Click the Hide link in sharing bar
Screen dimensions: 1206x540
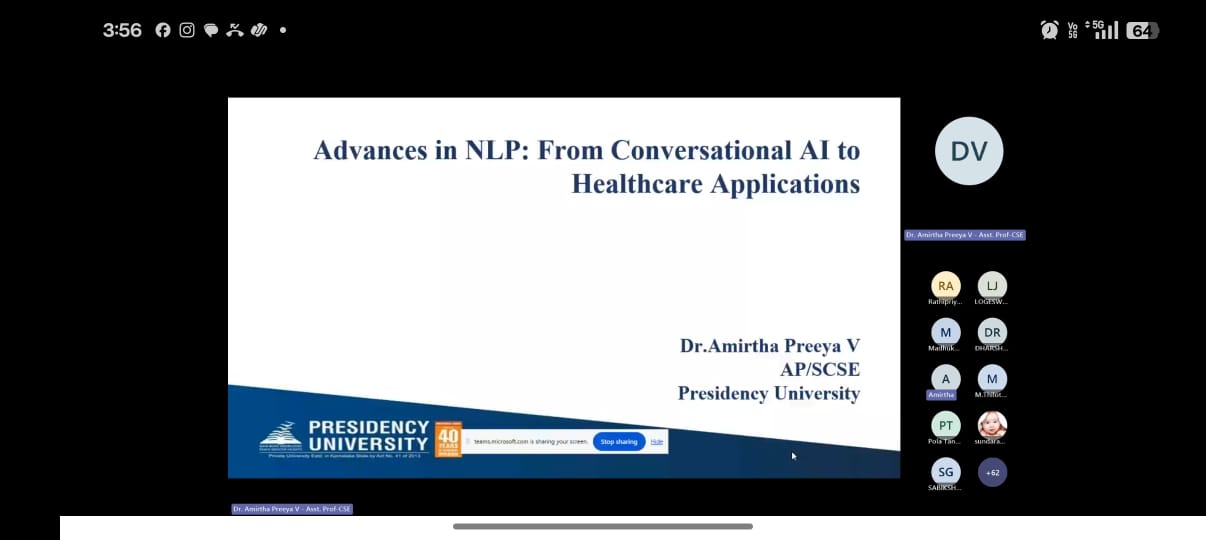(657, 441)
